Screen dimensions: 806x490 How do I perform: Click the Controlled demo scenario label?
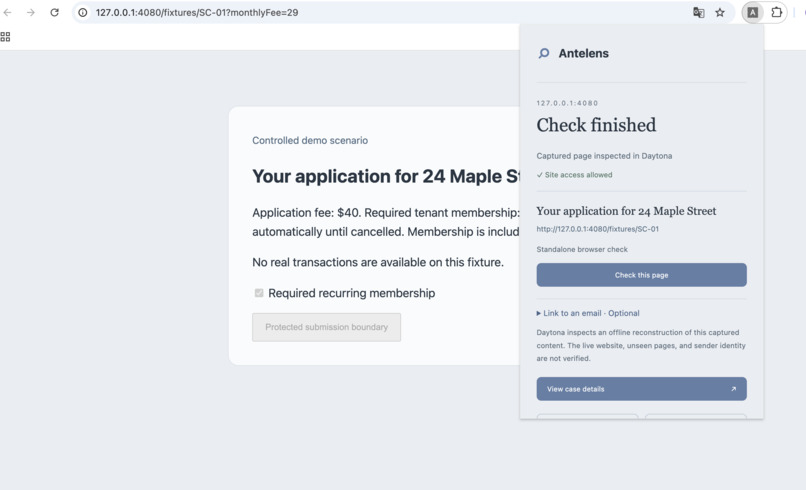(310, 140)
